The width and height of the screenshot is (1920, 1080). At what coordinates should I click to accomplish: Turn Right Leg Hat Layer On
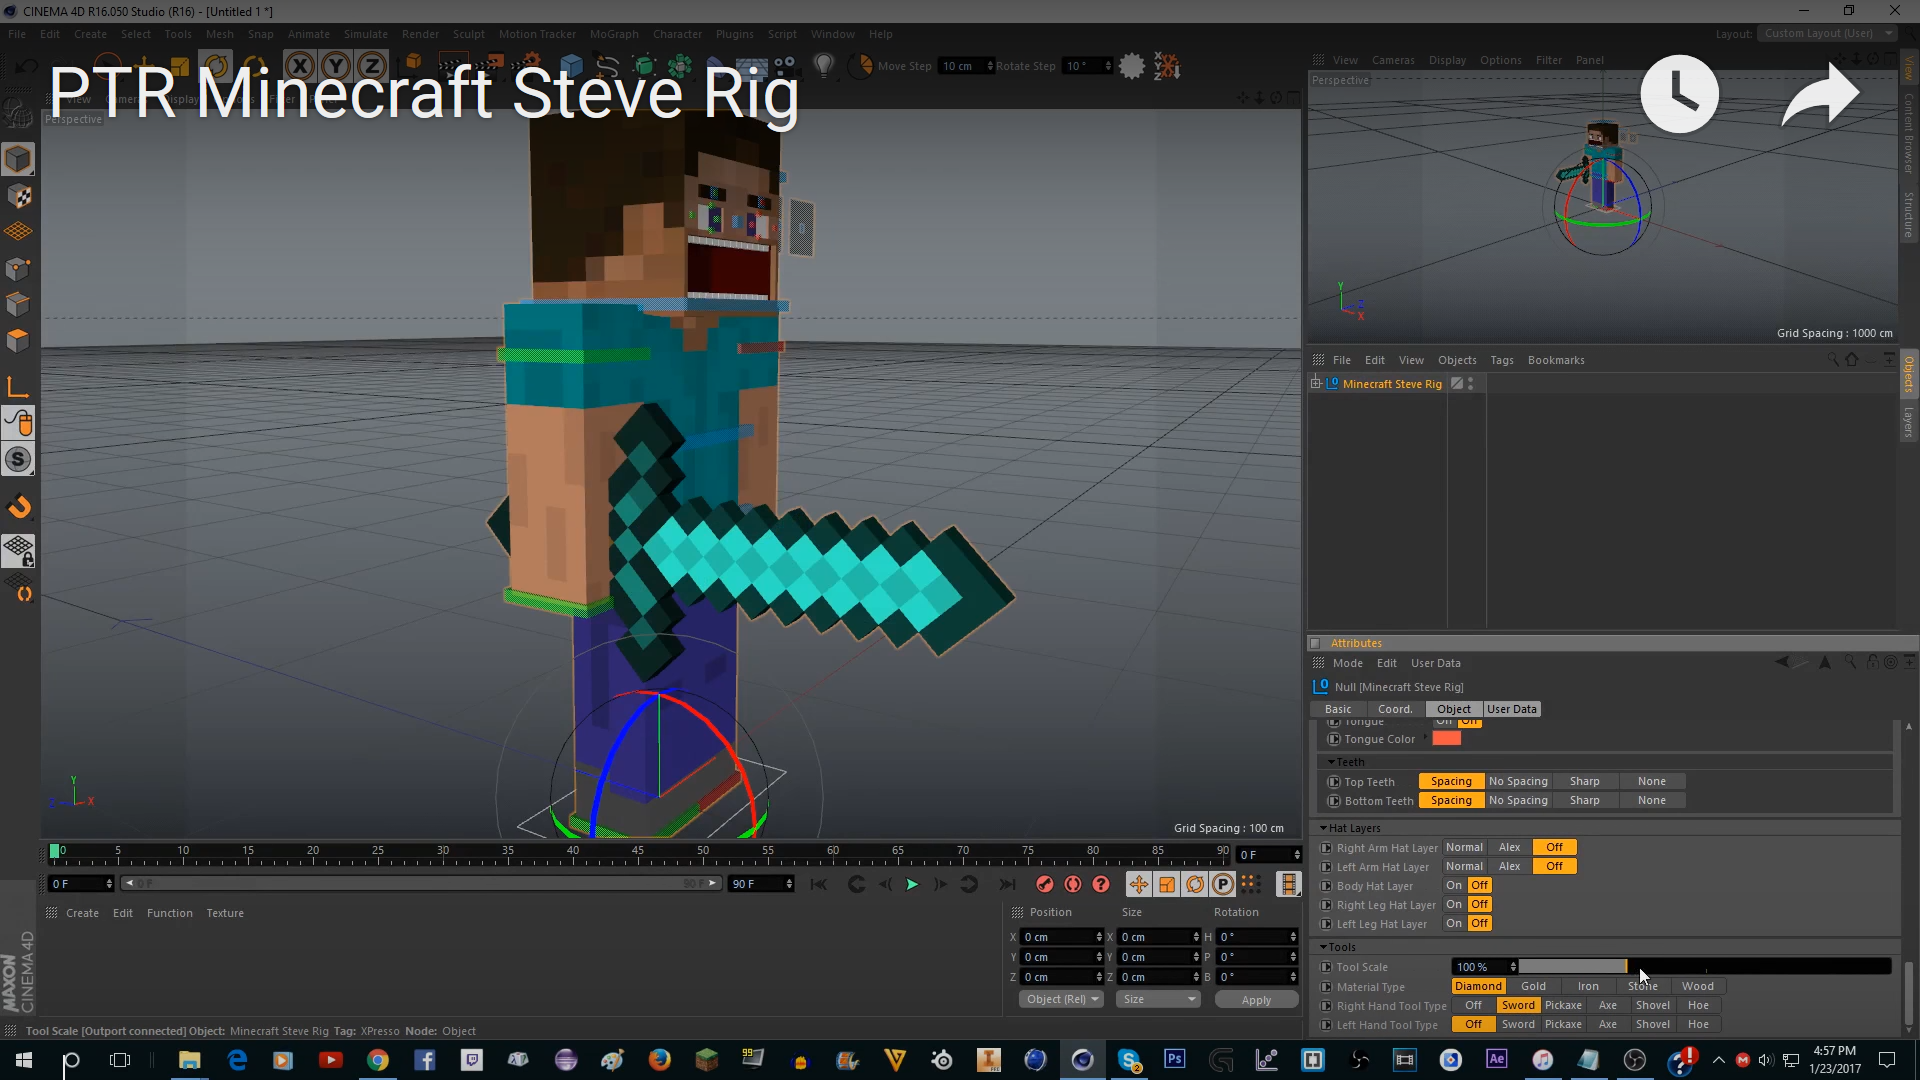[x=1453, y=904]
